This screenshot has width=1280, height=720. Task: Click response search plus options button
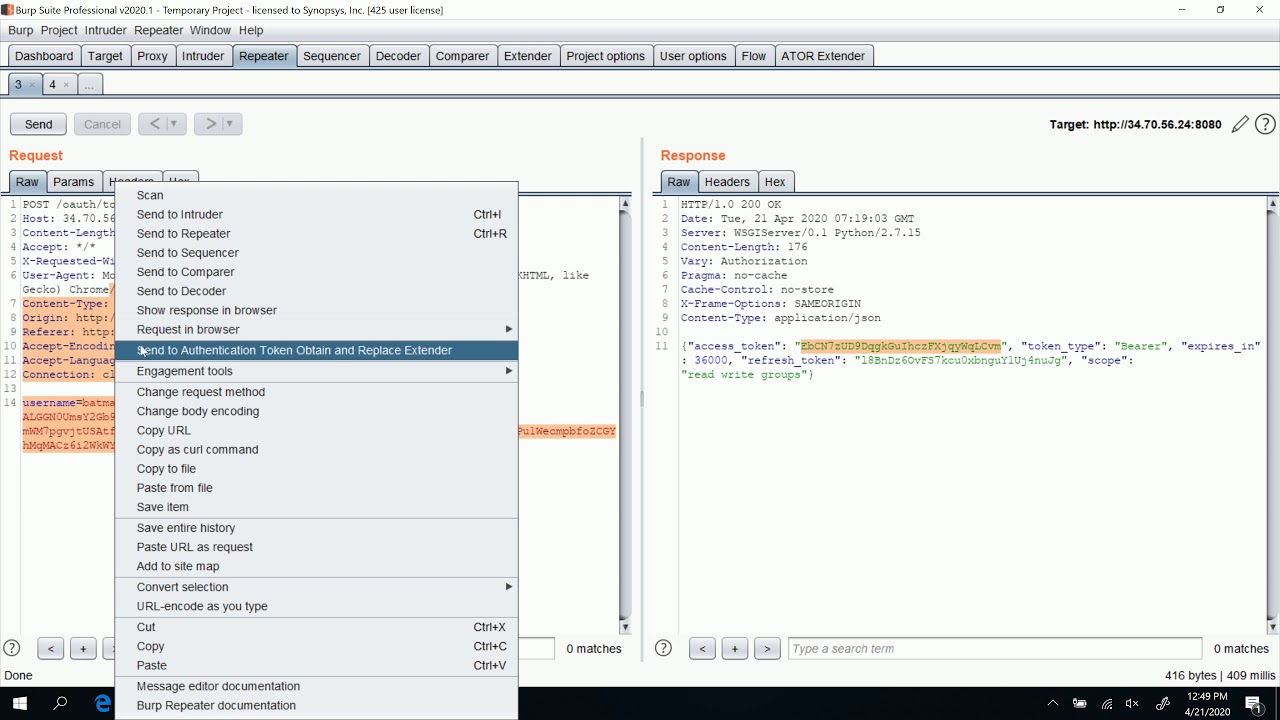(734, 649)
